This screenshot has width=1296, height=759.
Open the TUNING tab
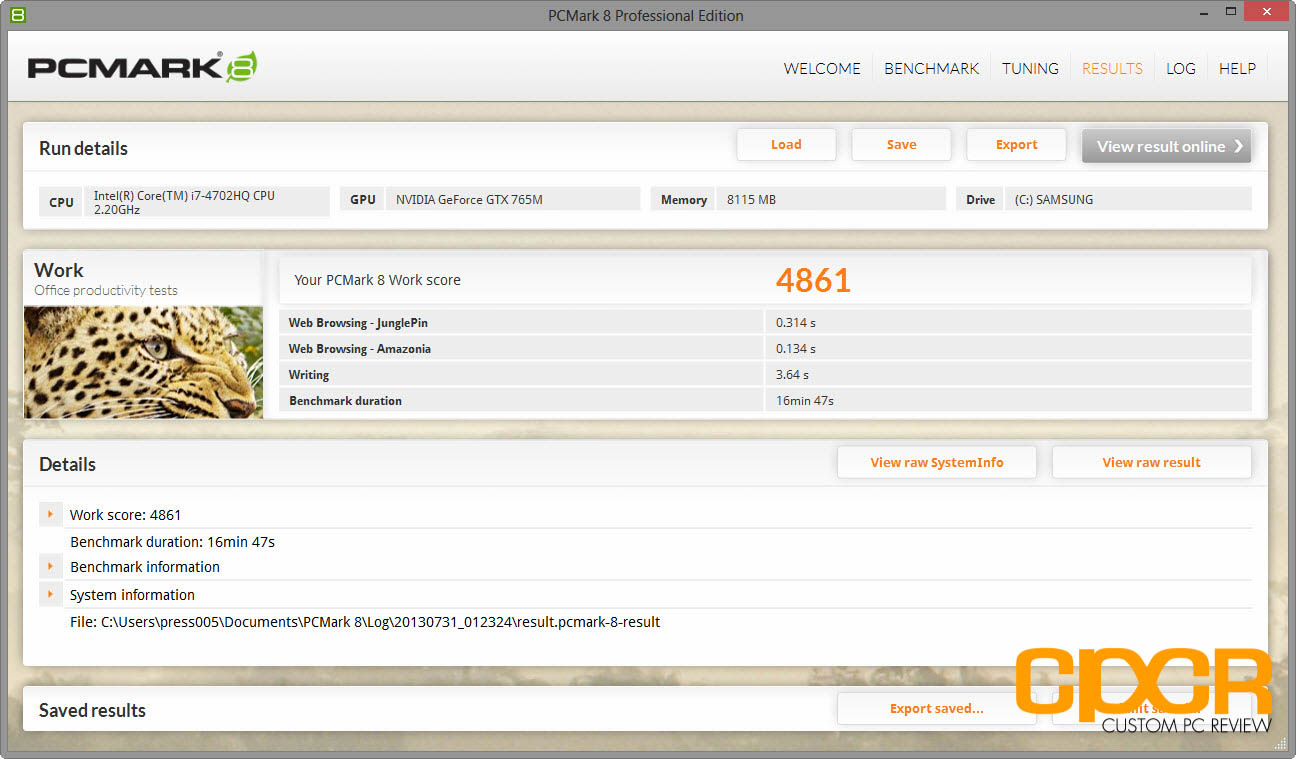[x=1030, y=68]
